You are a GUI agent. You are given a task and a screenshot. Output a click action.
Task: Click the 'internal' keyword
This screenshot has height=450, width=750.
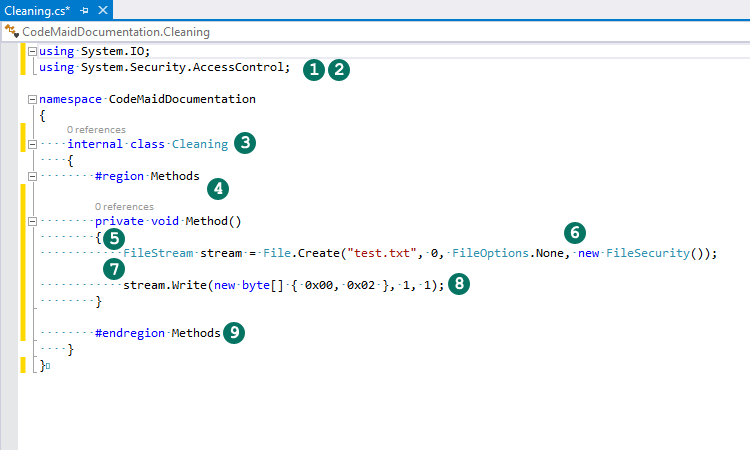[x=95, y=144]
